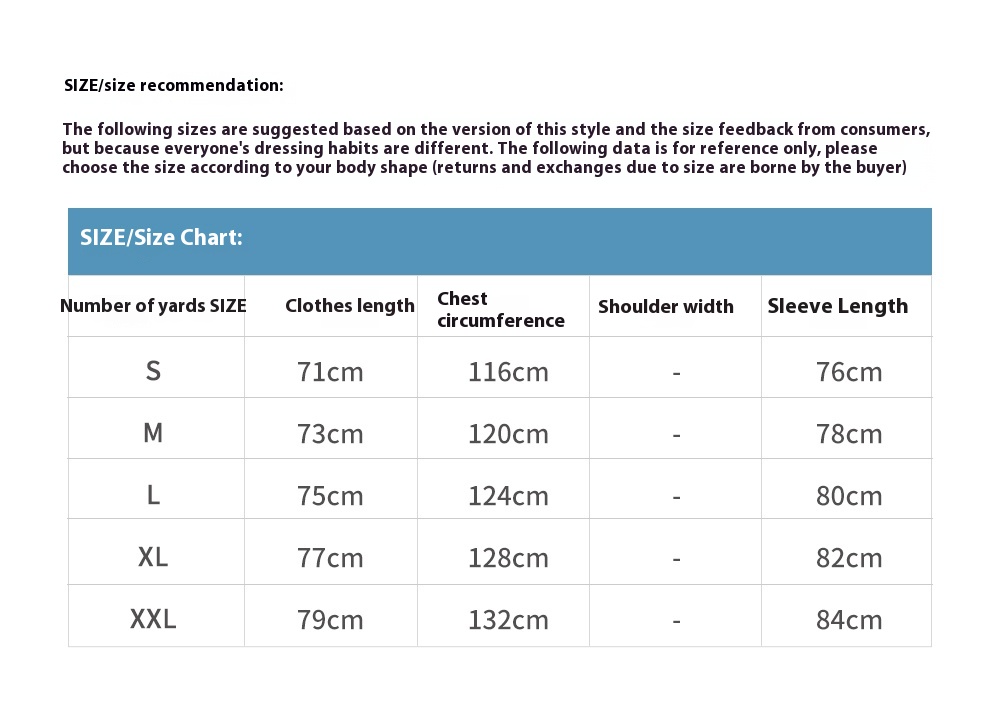Click the 71cm clothes length cell
The width and height of the screenshot is (1000, 708).
(330, 372)
